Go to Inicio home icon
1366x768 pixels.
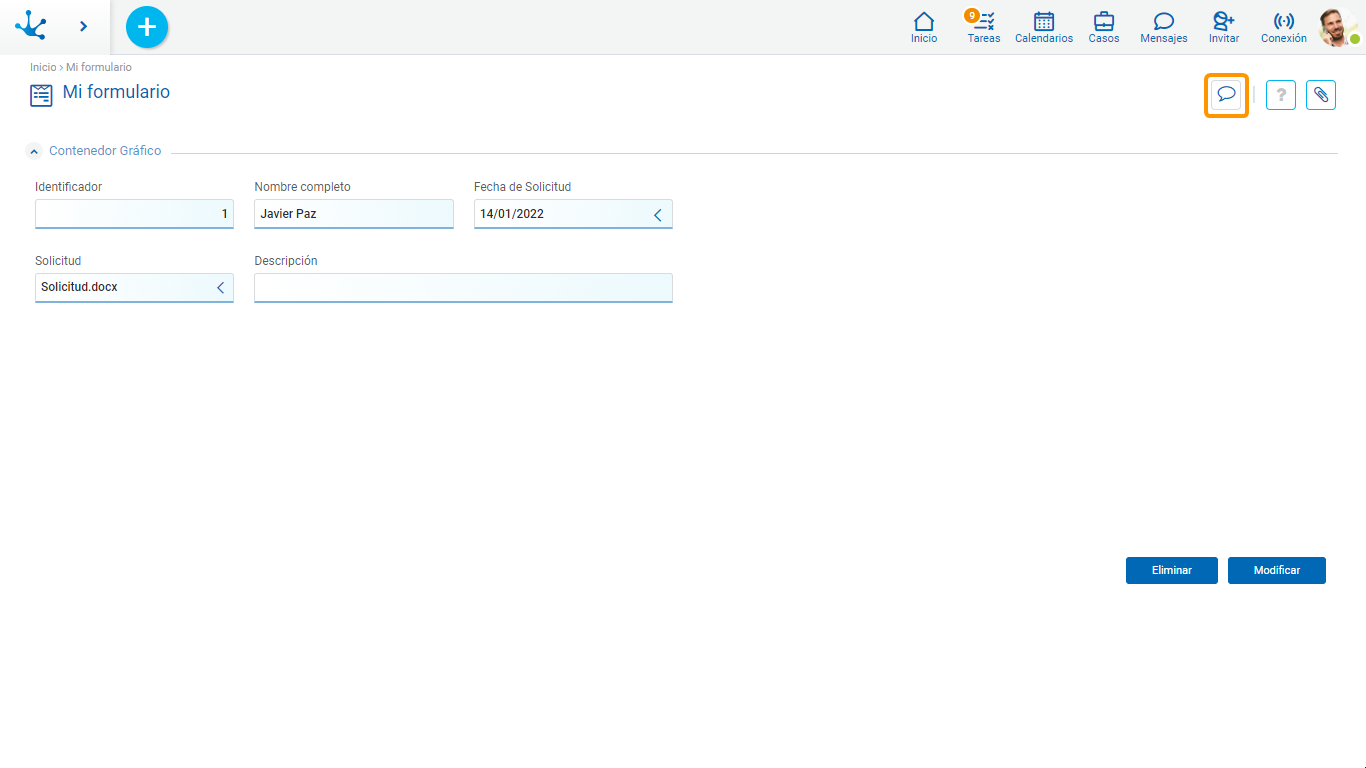click(x=924, y=27)
